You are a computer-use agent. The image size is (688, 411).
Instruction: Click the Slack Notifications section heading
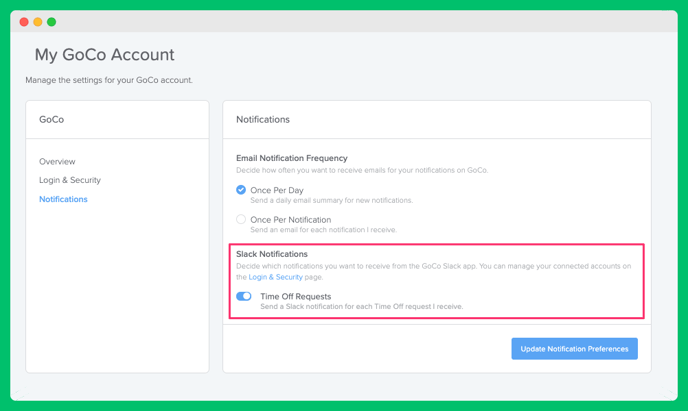point(272,254)
